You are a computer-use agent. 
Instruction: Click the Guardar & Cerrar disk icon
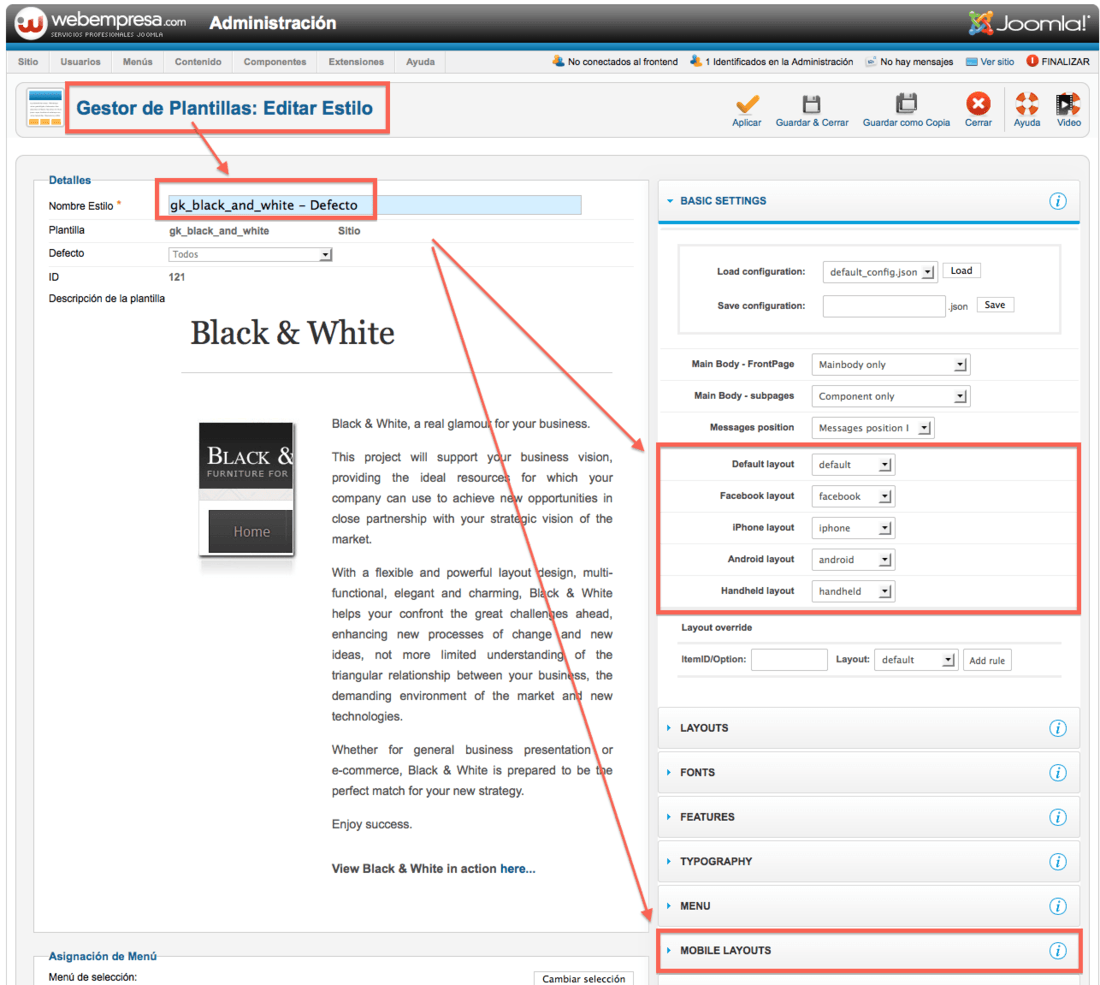(x=812, y=104)
